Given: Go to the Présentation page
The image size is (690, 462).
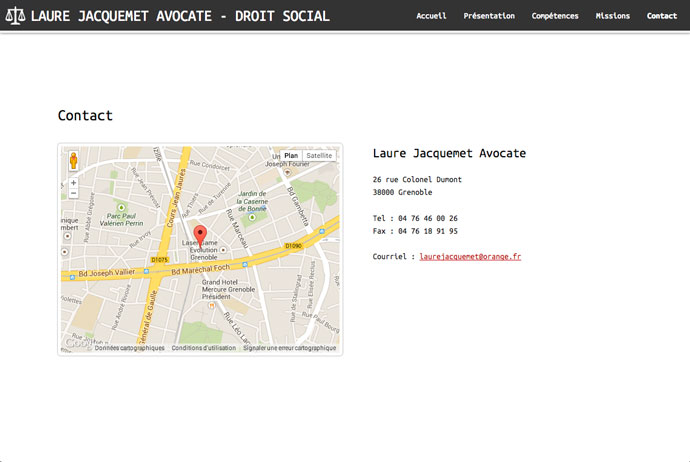Looking at the screenshot, I should (x=489, y=16).
